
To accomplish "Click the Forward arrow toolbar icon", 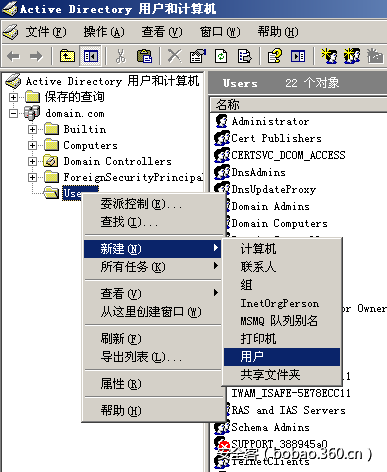I will pyautogui.click(x=36, y=56).
